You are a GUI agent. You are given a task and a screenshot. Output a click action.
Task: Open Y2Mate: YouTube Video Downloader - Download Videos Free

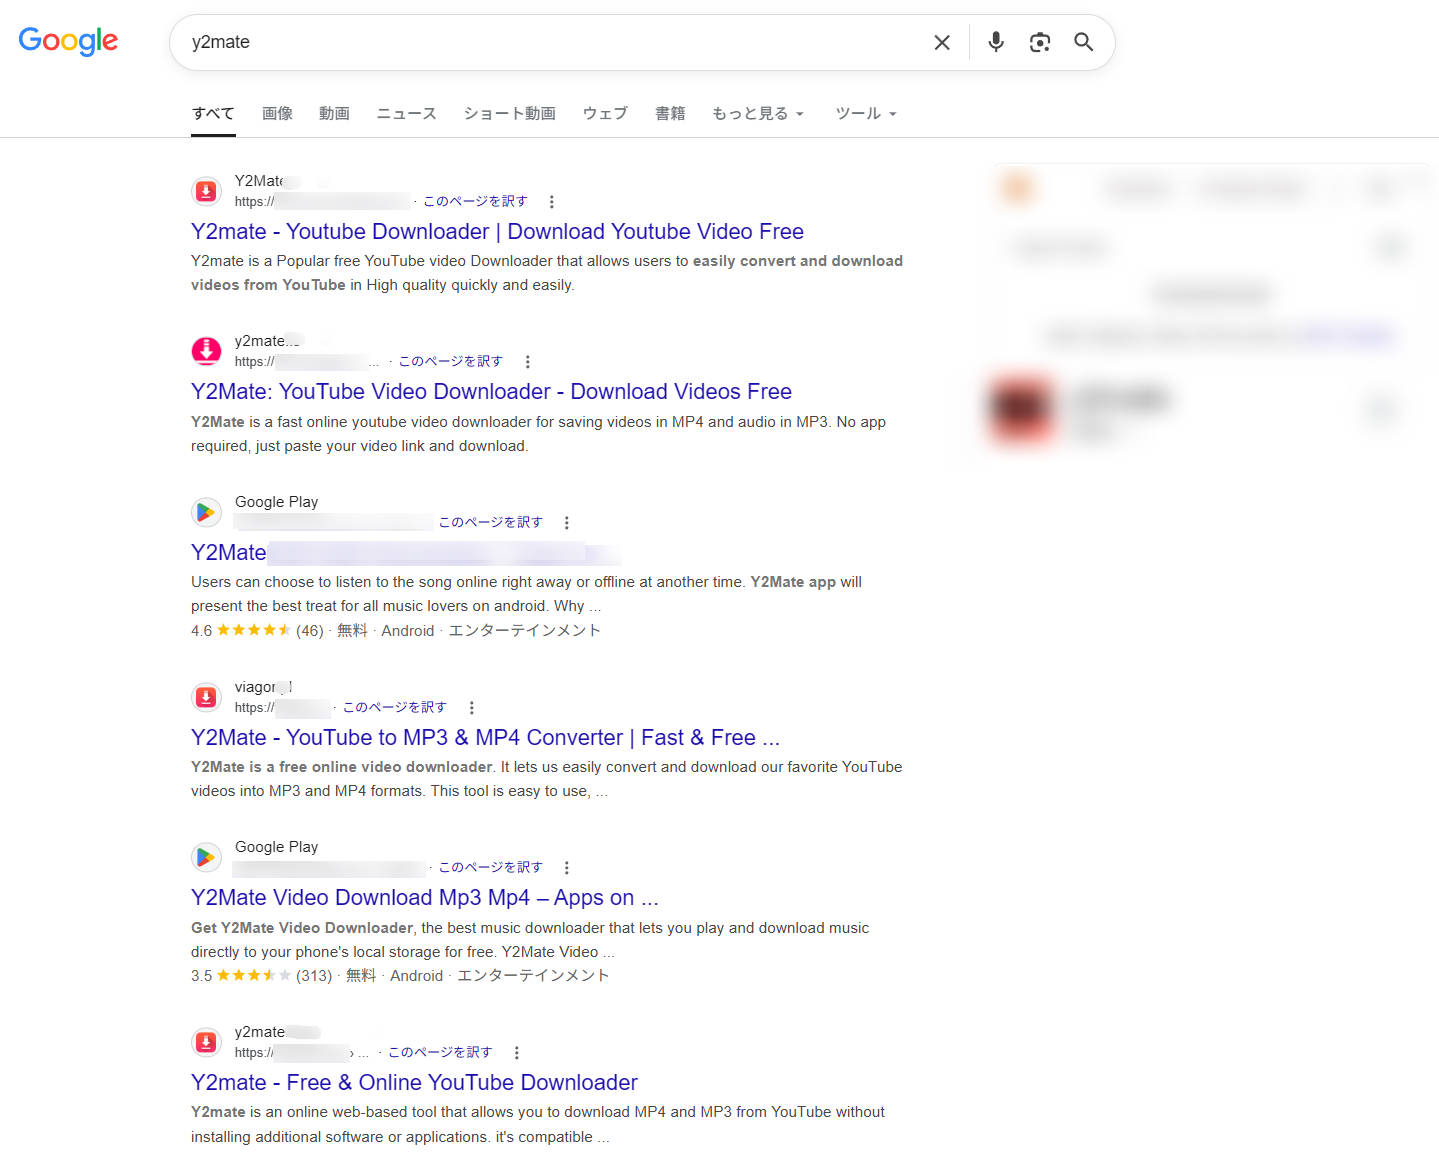[491, 391]
